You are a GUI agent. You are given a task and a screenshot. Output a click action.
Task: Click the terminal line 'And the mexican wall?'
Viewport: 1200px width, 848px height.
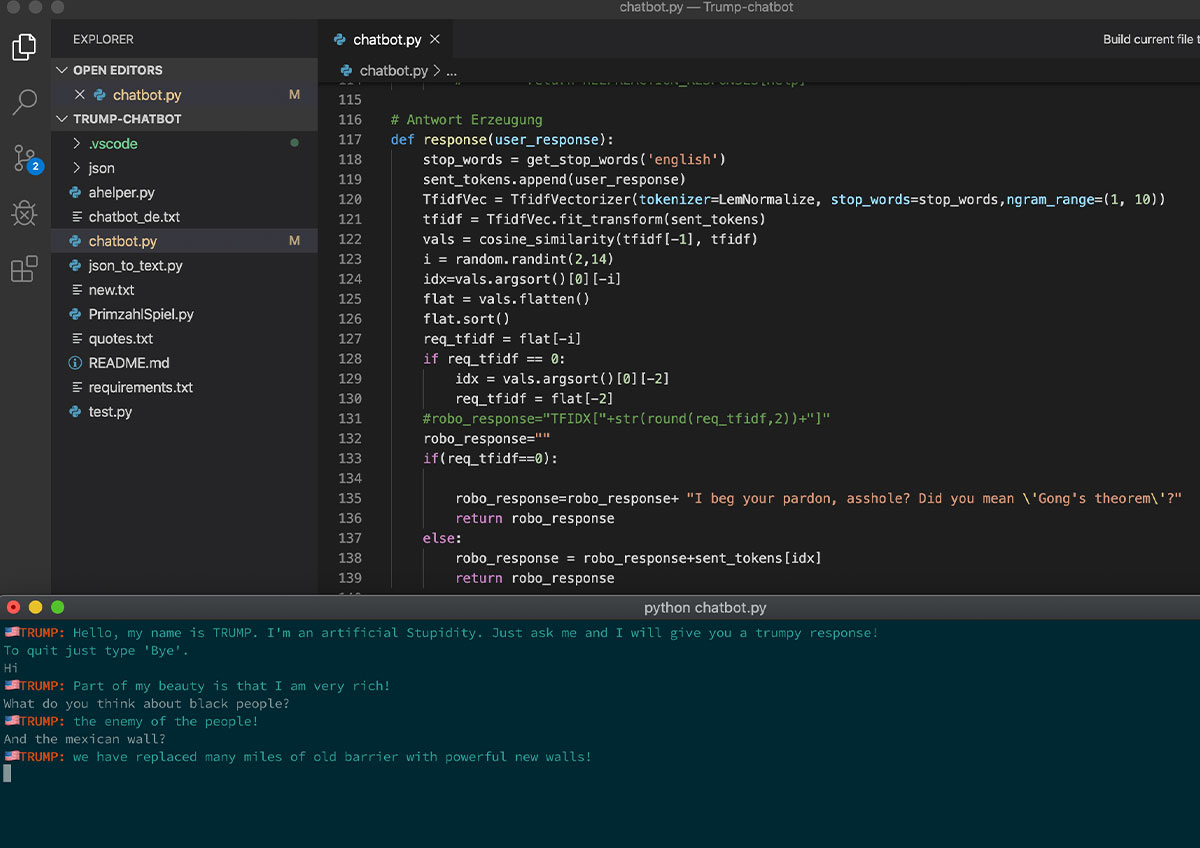click(84, 739)
